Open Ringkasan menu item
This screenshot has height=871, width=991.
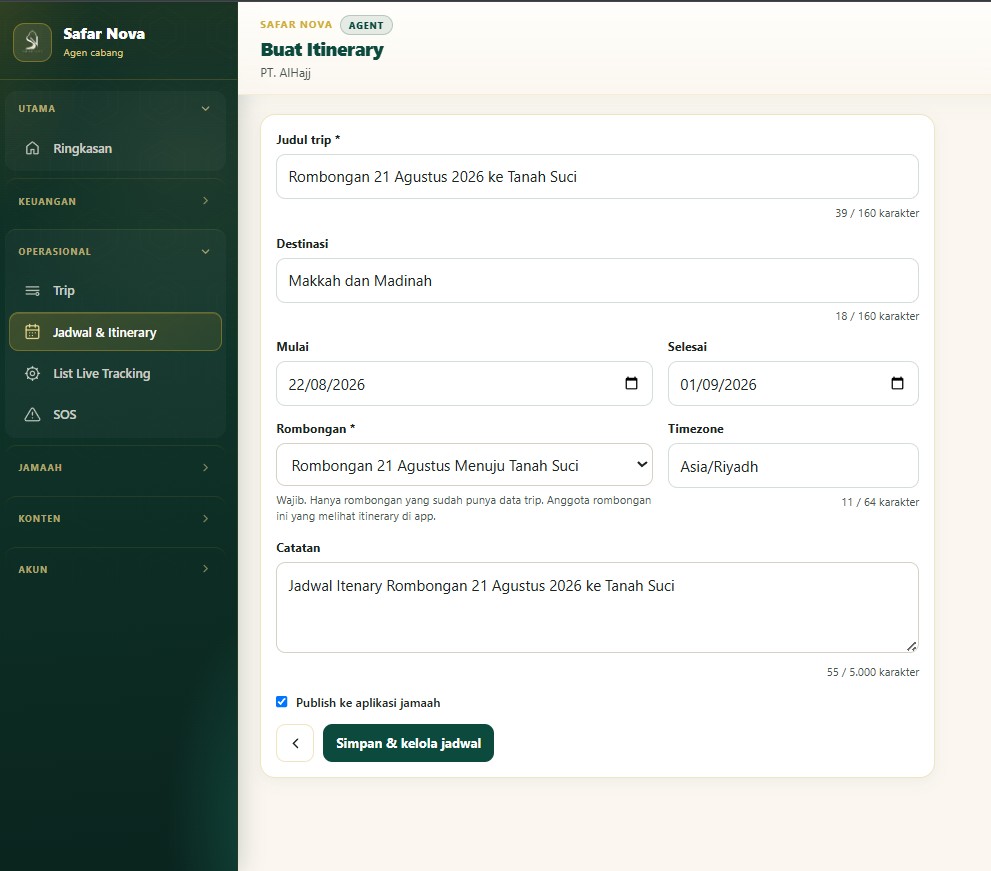[x=116, y=149]
